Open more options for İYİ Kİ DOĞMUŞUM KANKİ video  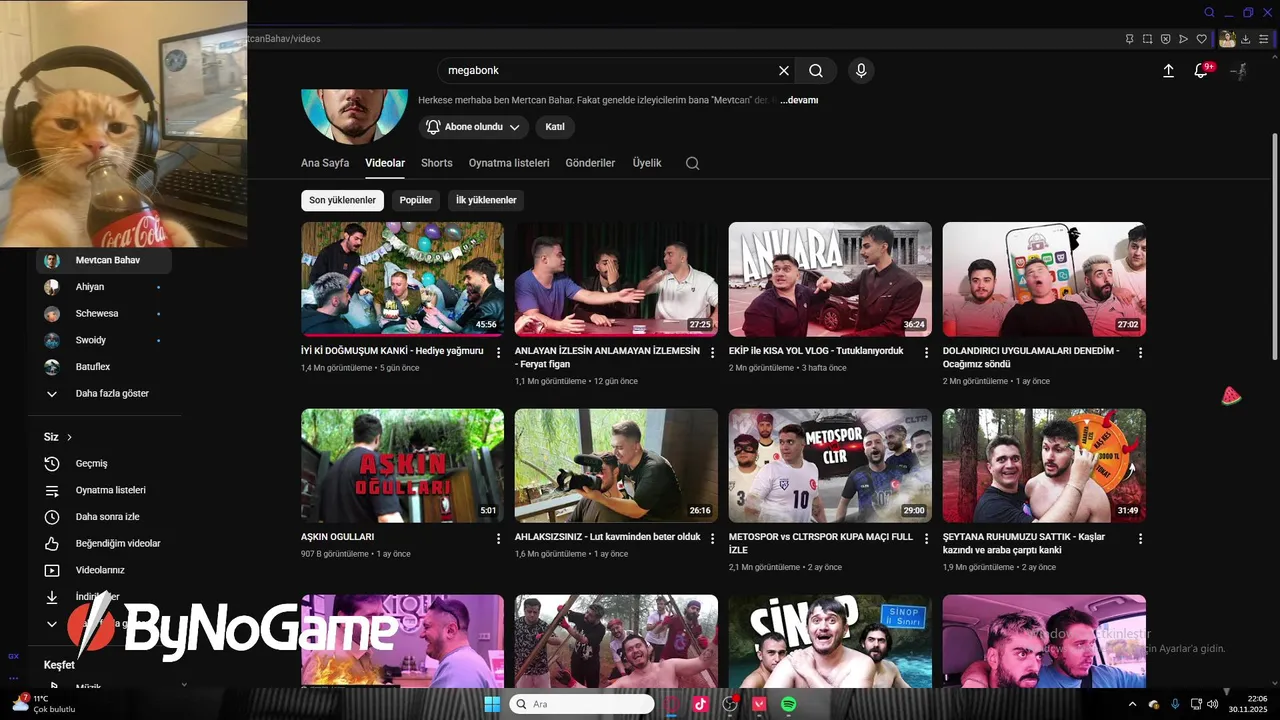[x=498, y=353]
